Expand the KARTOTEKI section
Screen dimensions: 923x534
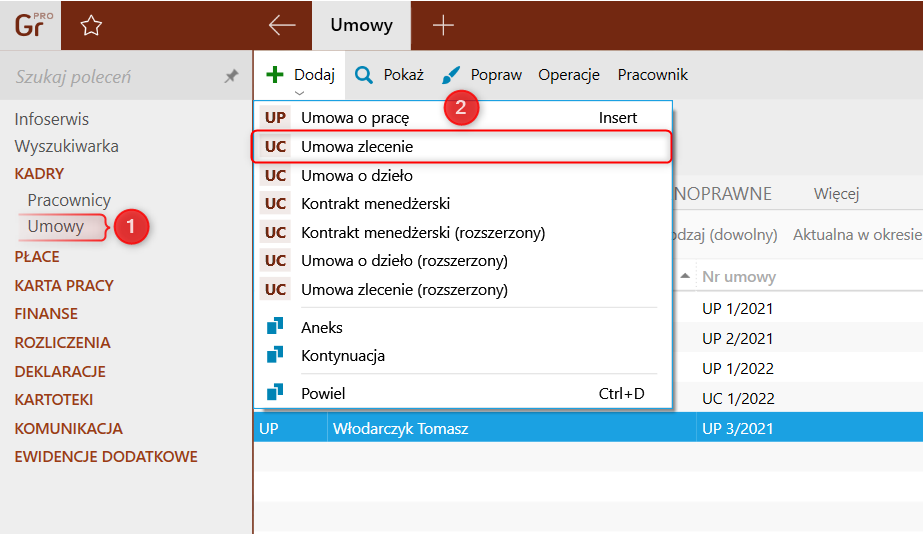54,400
